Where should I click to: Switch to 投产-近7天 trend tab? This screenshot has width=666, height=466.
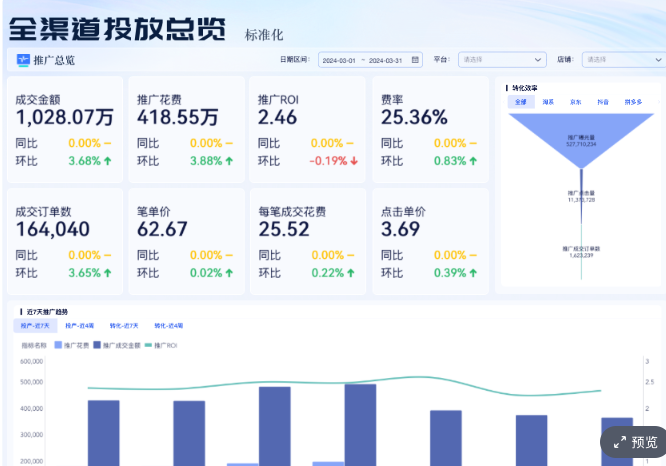(x=35, y=326)
